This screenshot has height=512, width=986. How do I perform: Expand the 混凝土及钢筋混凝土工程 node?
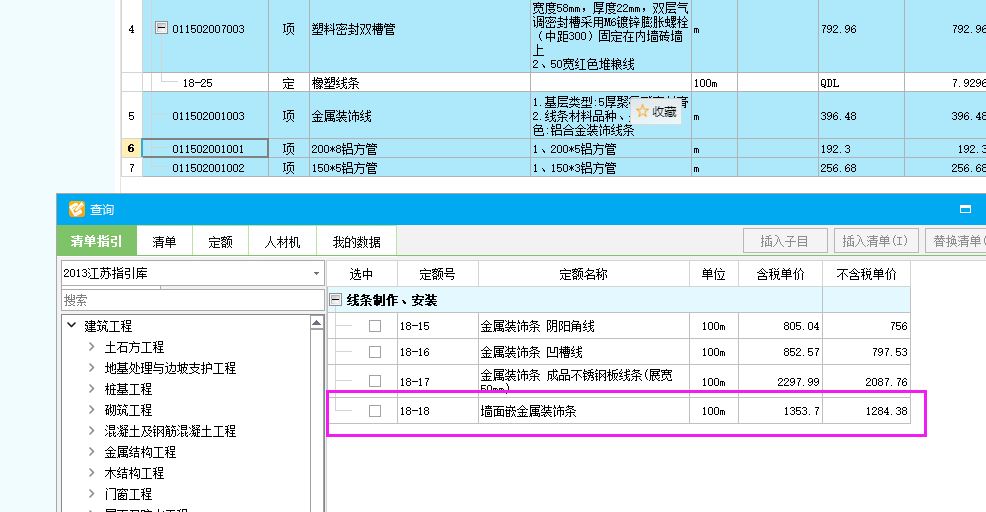pos(92,430)
